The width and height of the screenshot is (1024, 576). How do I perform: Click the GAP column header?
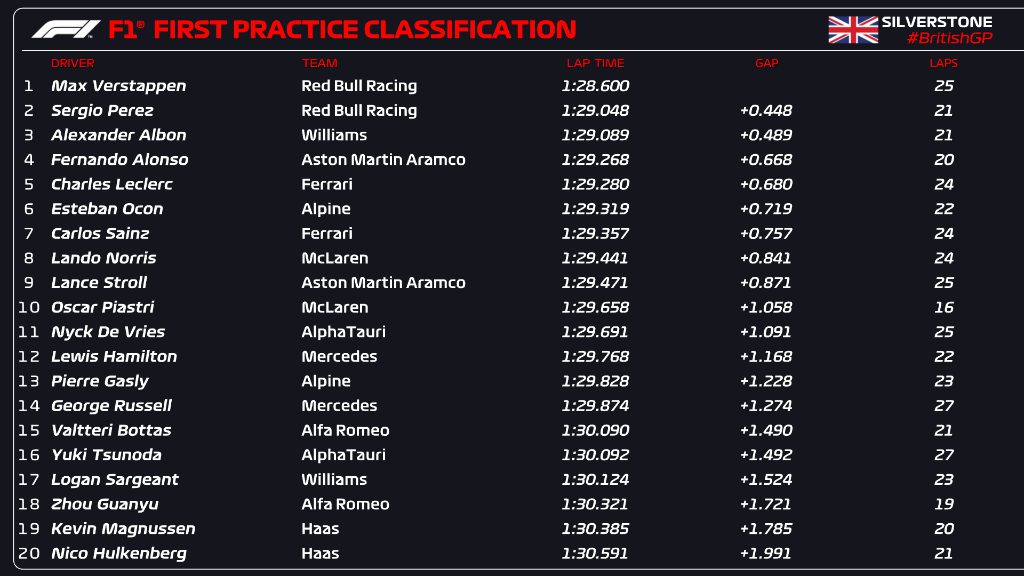point(766,63)
